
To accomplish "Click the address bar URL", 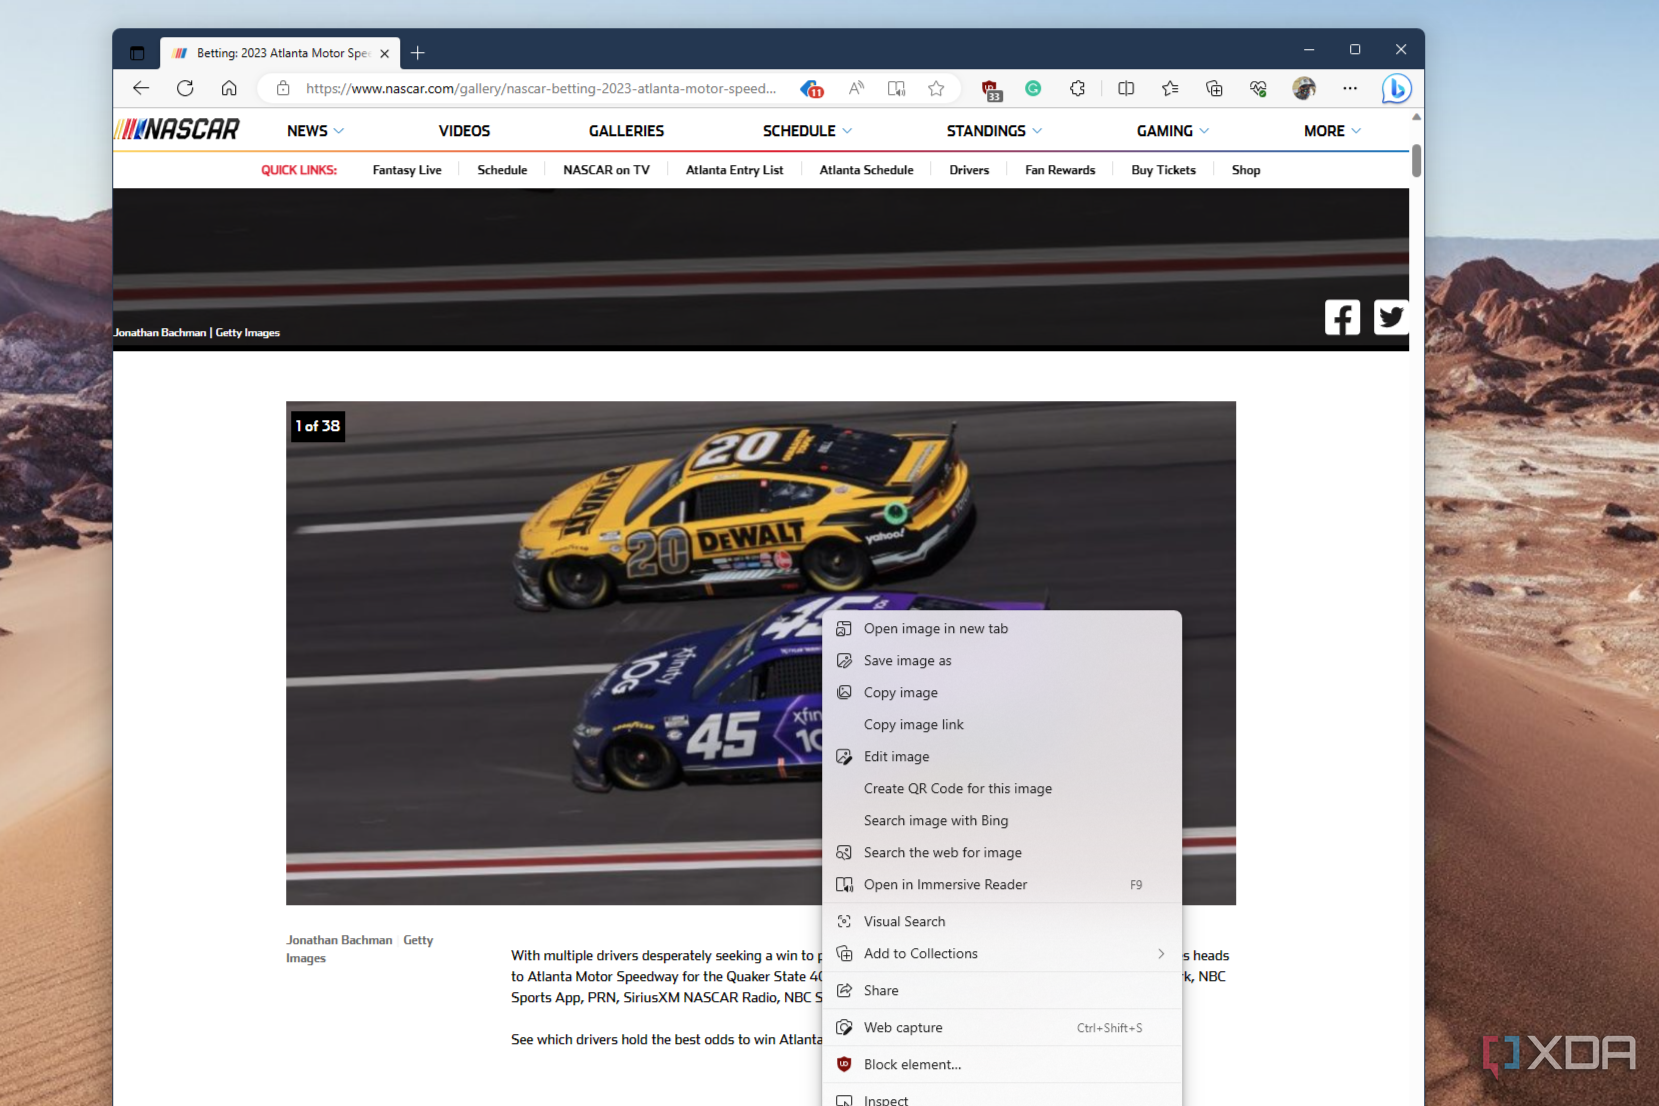I will coord(541,88).
